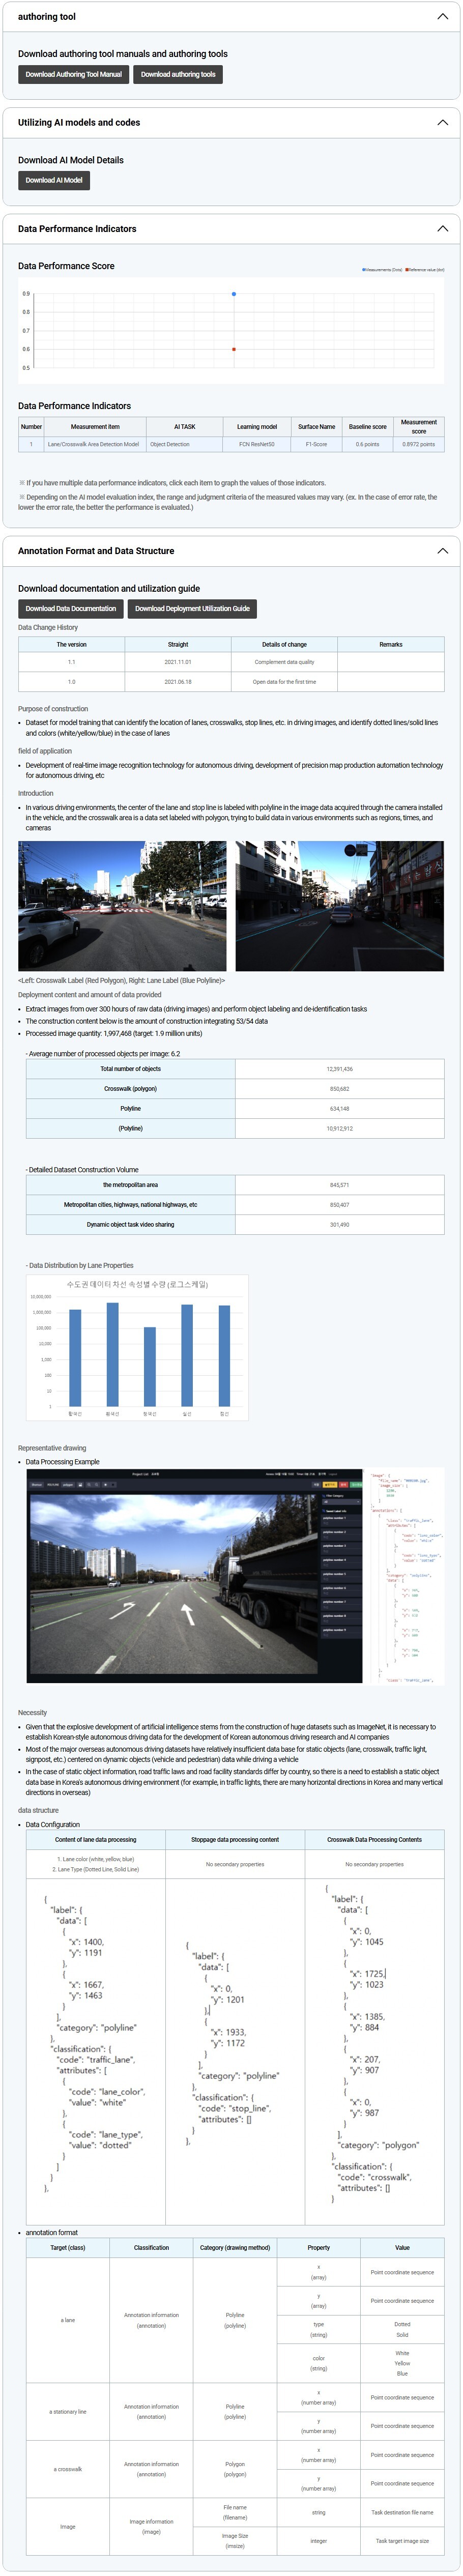Click the tallest bar in lane chart
This screenshot has height=2576, width=463.
pyautogui.click(x=112, y=1354)
